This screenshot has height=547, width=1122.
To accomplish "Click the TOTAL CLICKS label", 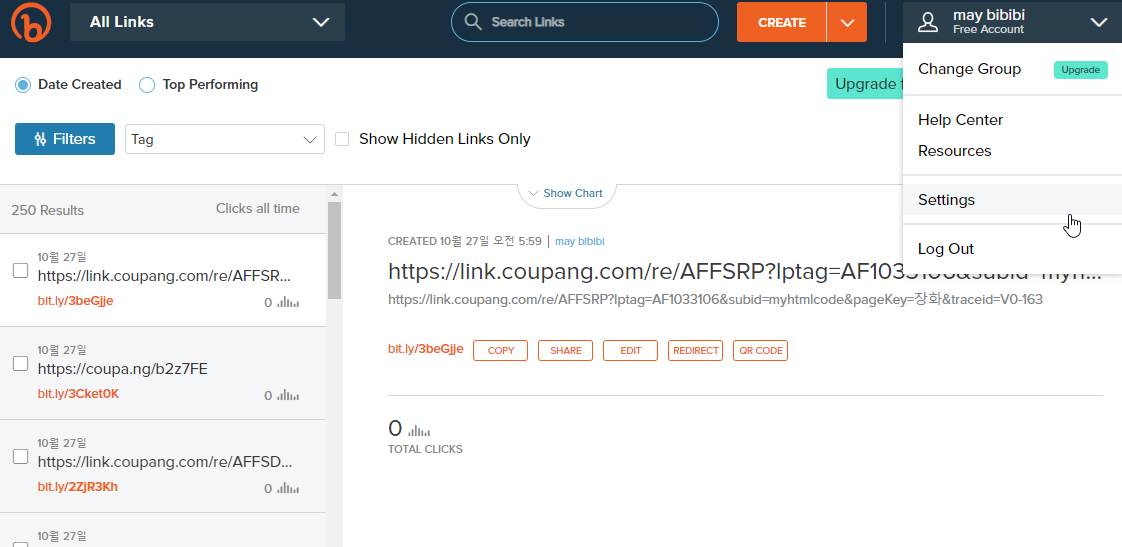I will tap(425, 450).
